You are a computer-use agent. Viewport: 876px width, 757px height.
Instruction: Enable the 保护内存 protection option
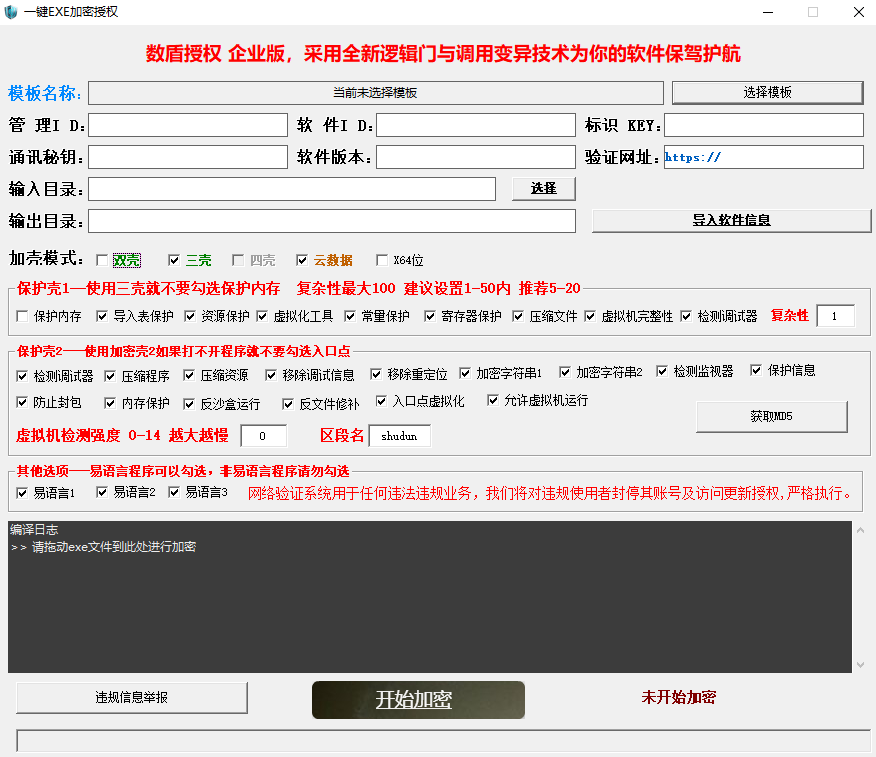23,315
